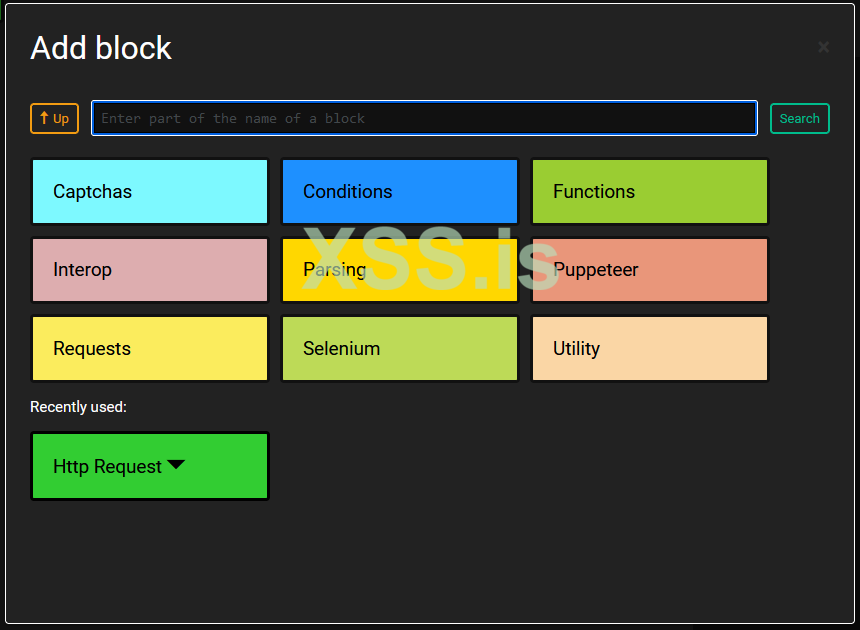The image size is (860, 630).
Task: Click the Add block dialog title
Action: (x=101, y=48)
